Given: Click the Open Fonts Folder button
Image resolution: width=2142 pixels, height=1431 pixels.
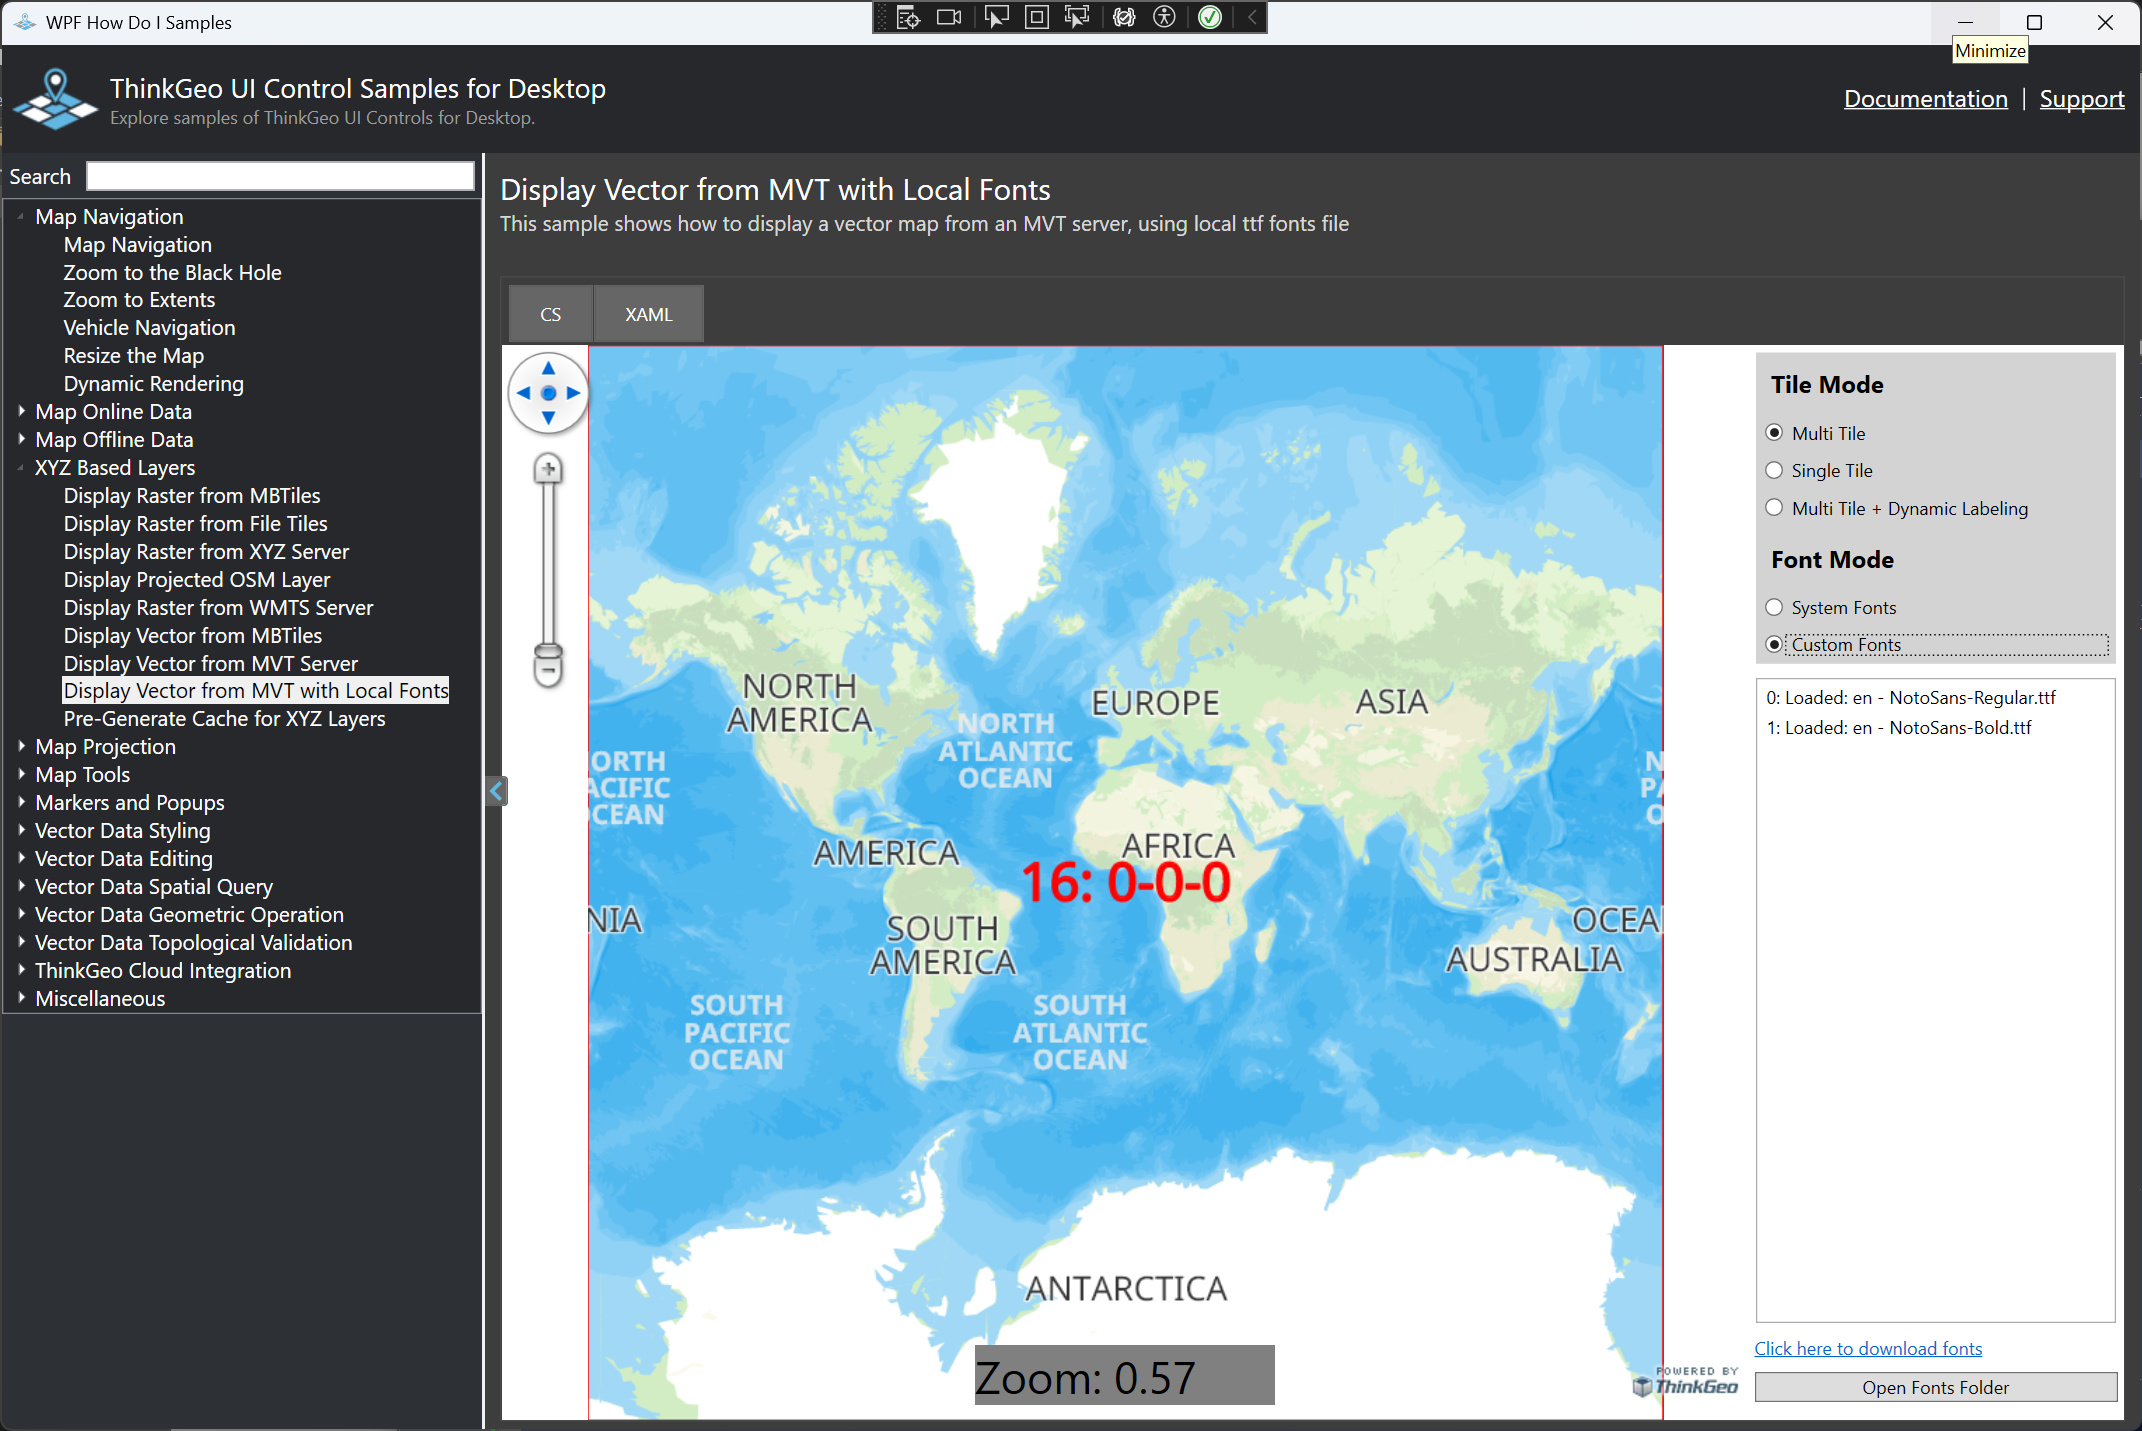Looking at the screenshot, I should coord(1935,1387).
